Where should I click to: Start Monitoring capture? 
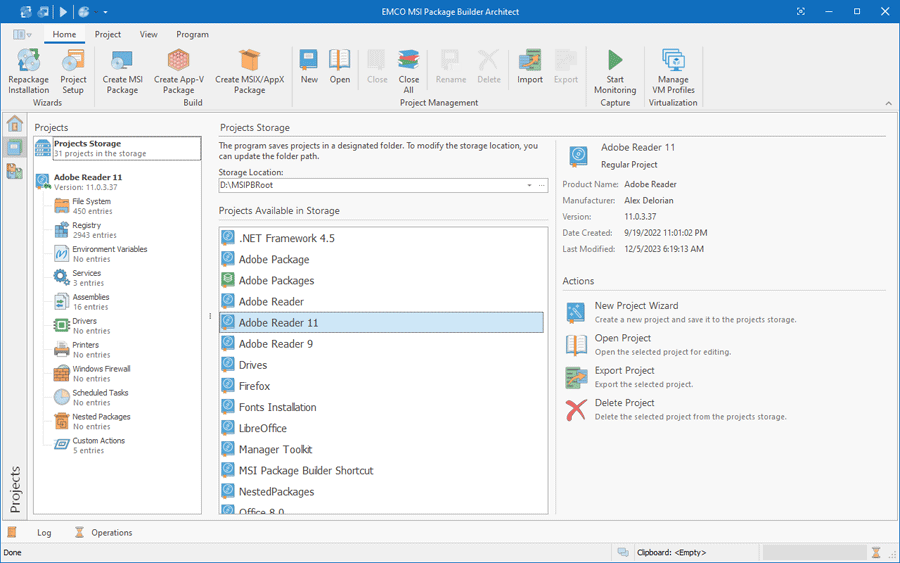pos(615,71)
